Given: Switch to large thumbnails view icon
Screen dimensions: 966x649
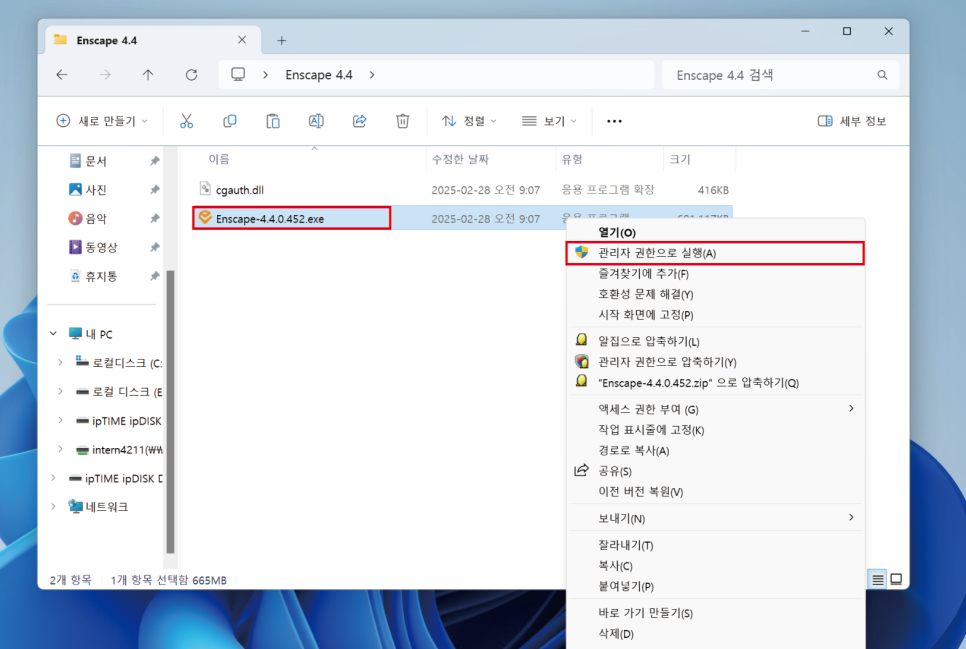Looking at the screenshot, I should [x=896, y=579].
